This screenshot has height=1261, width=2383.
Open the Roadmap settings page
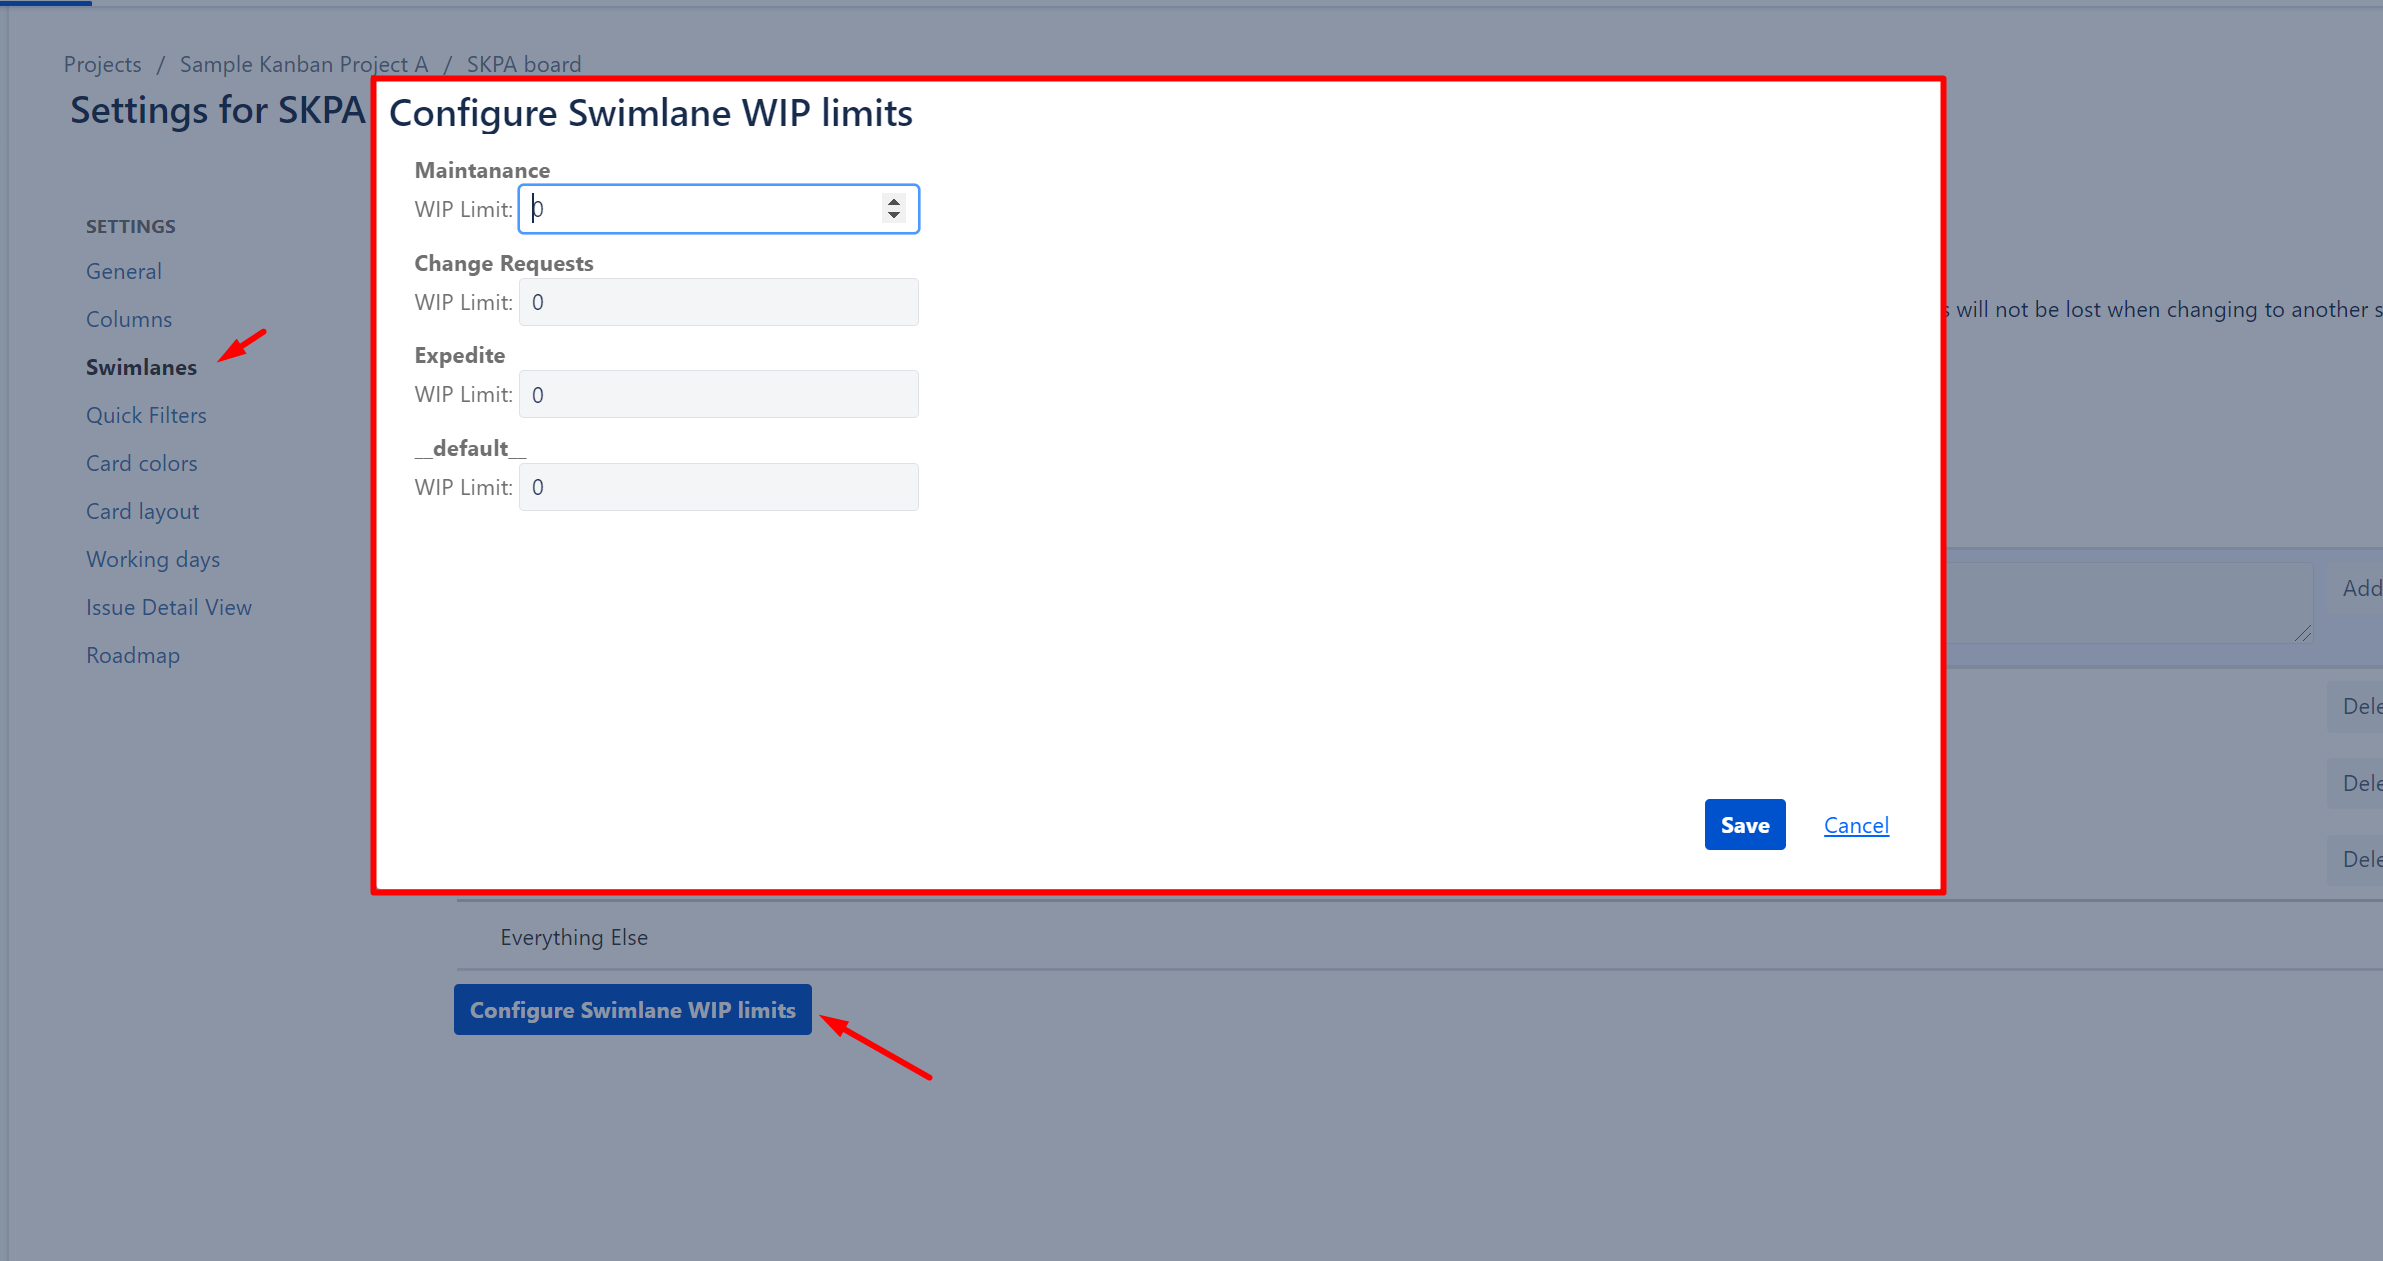click(x=133, y=655)
